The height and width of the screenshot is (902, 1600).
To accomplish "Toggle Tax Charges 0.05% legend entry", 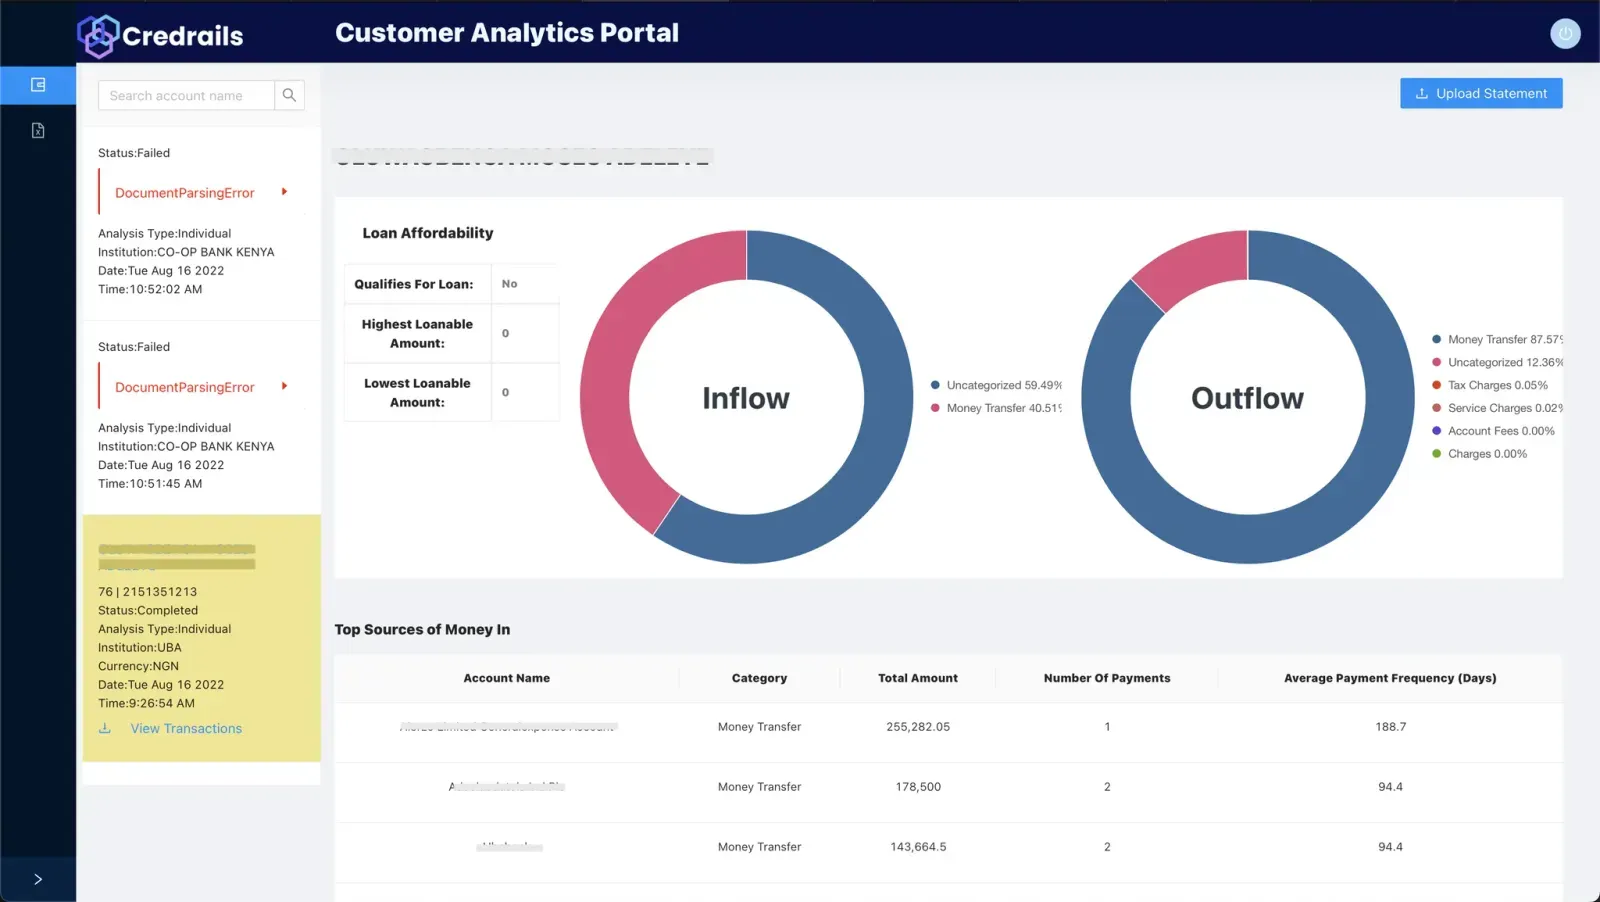I will [x=1490, y=385].
